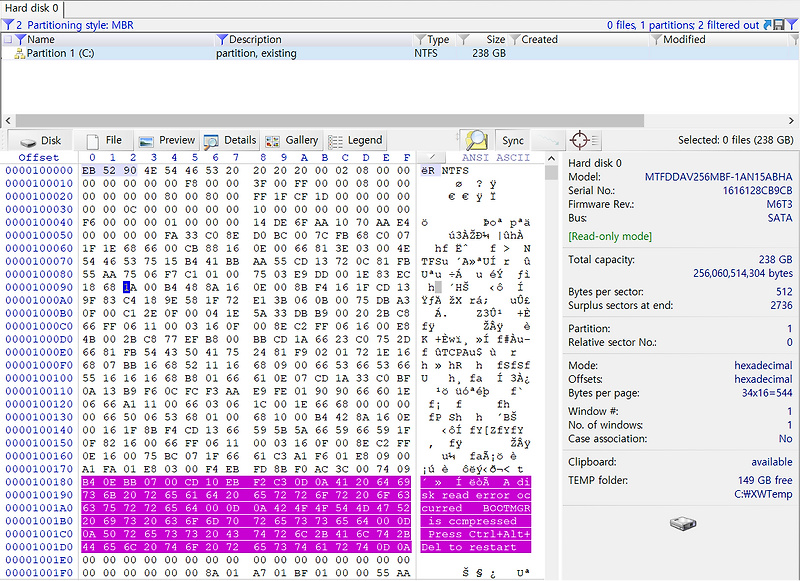Click the Created column filter funnel

point(515,39)
